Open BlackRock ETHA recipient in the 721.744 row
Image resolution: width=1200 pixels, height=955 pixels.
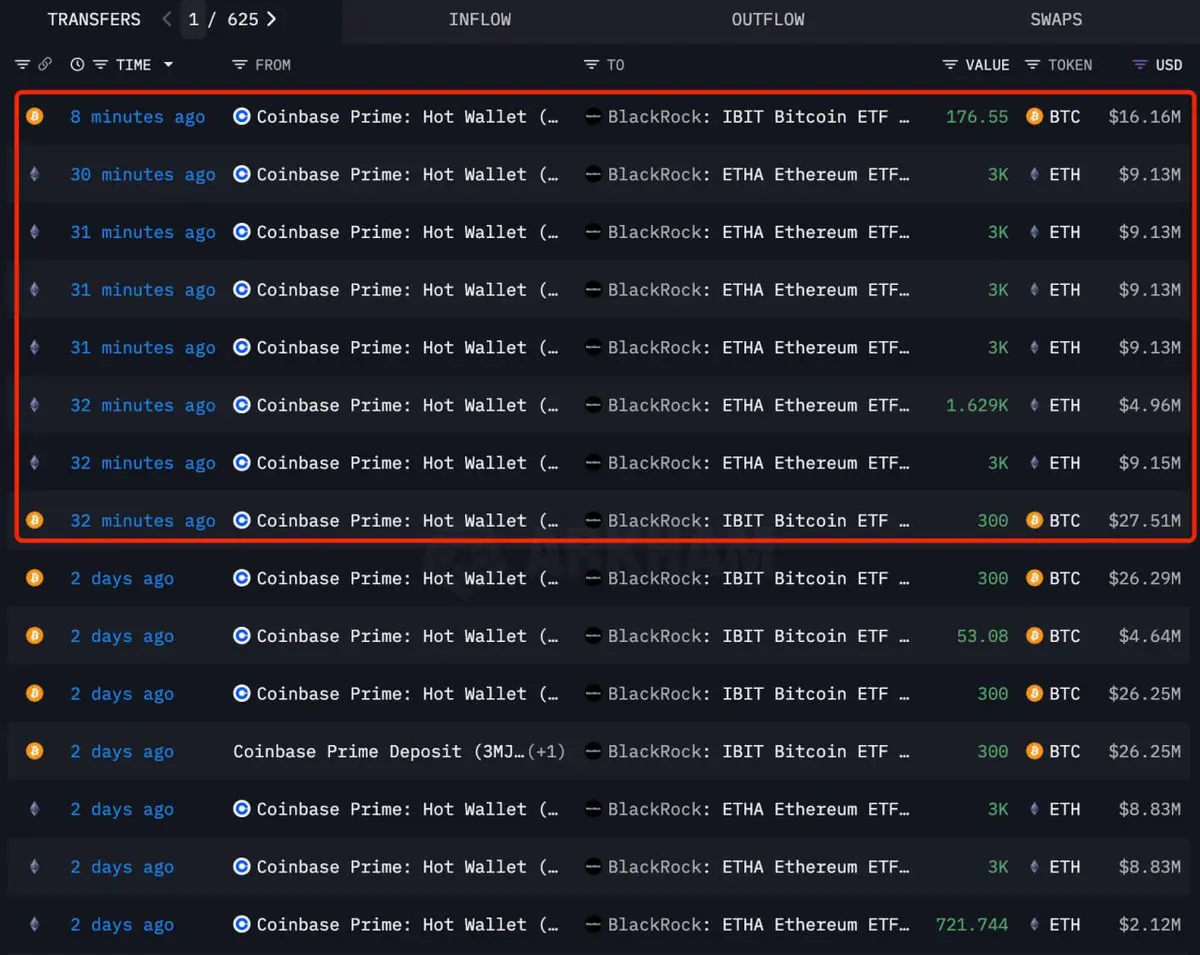tap(759, 926)
